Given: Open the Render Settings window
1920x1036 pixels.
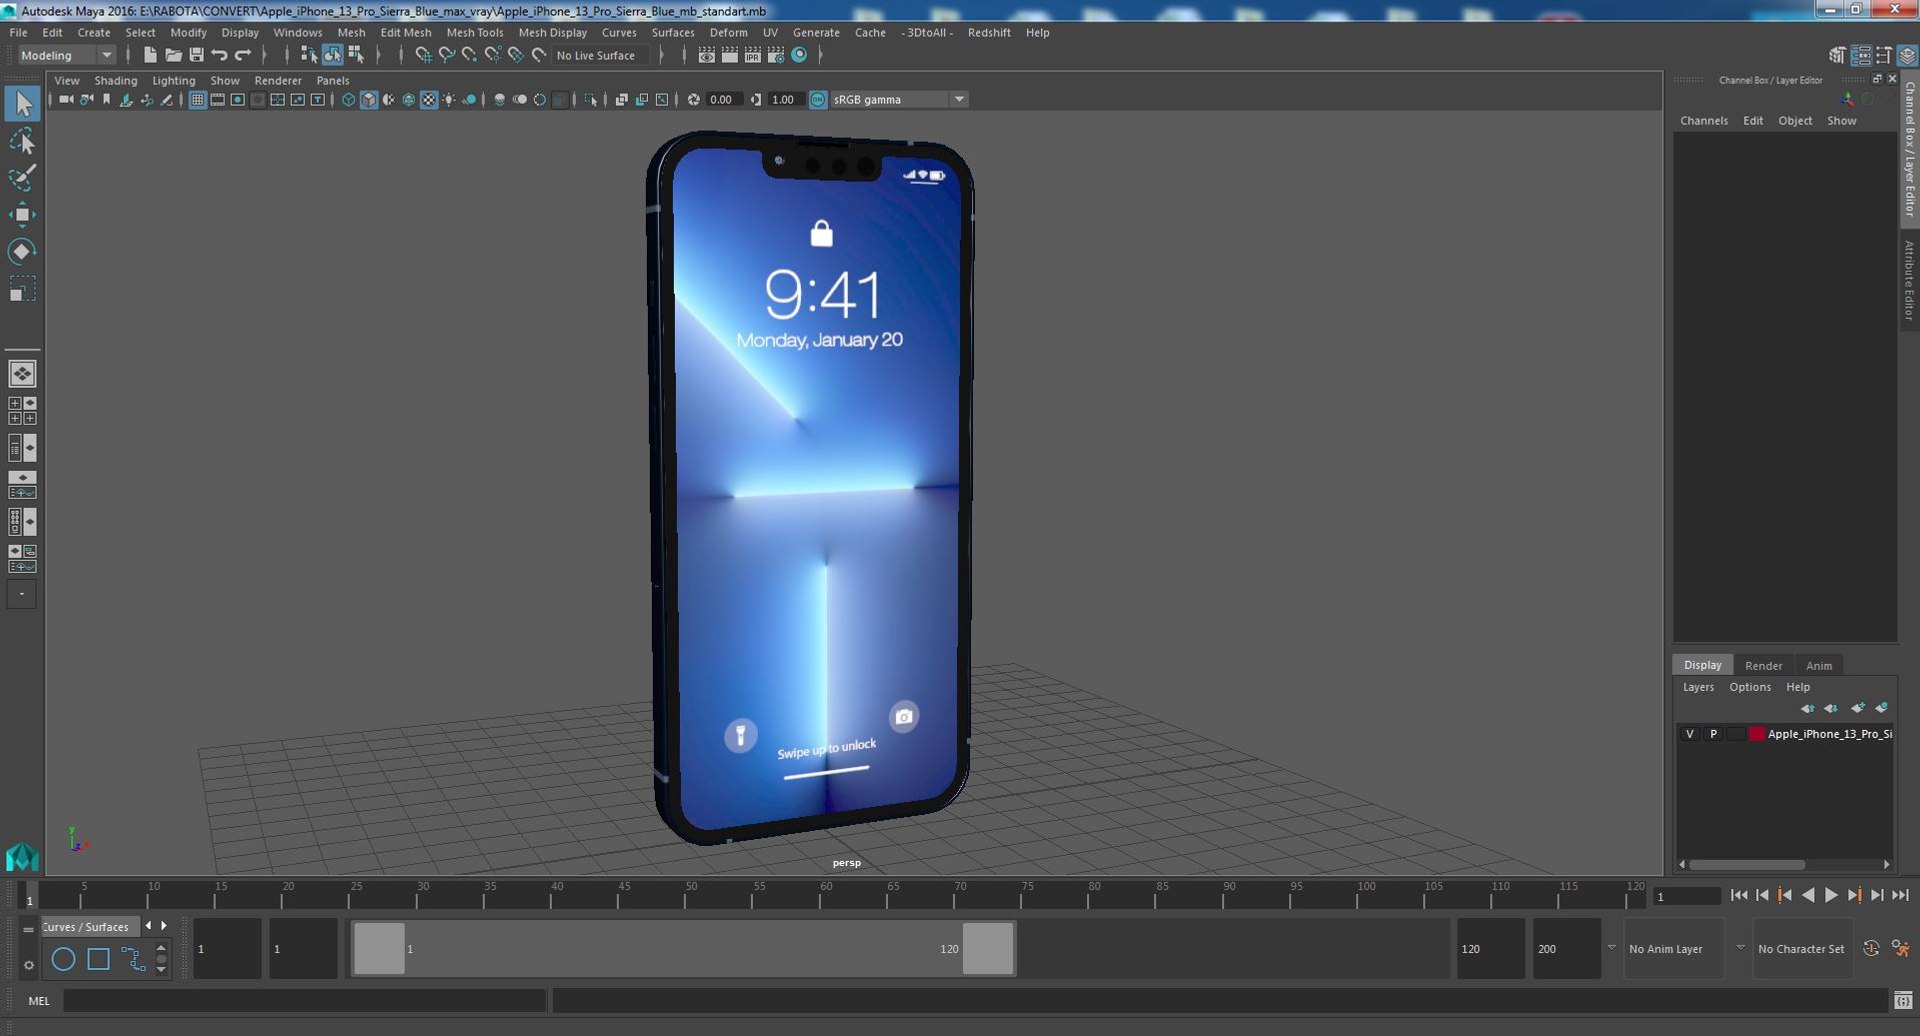Looking at the screenshot, I should [776, 55].
